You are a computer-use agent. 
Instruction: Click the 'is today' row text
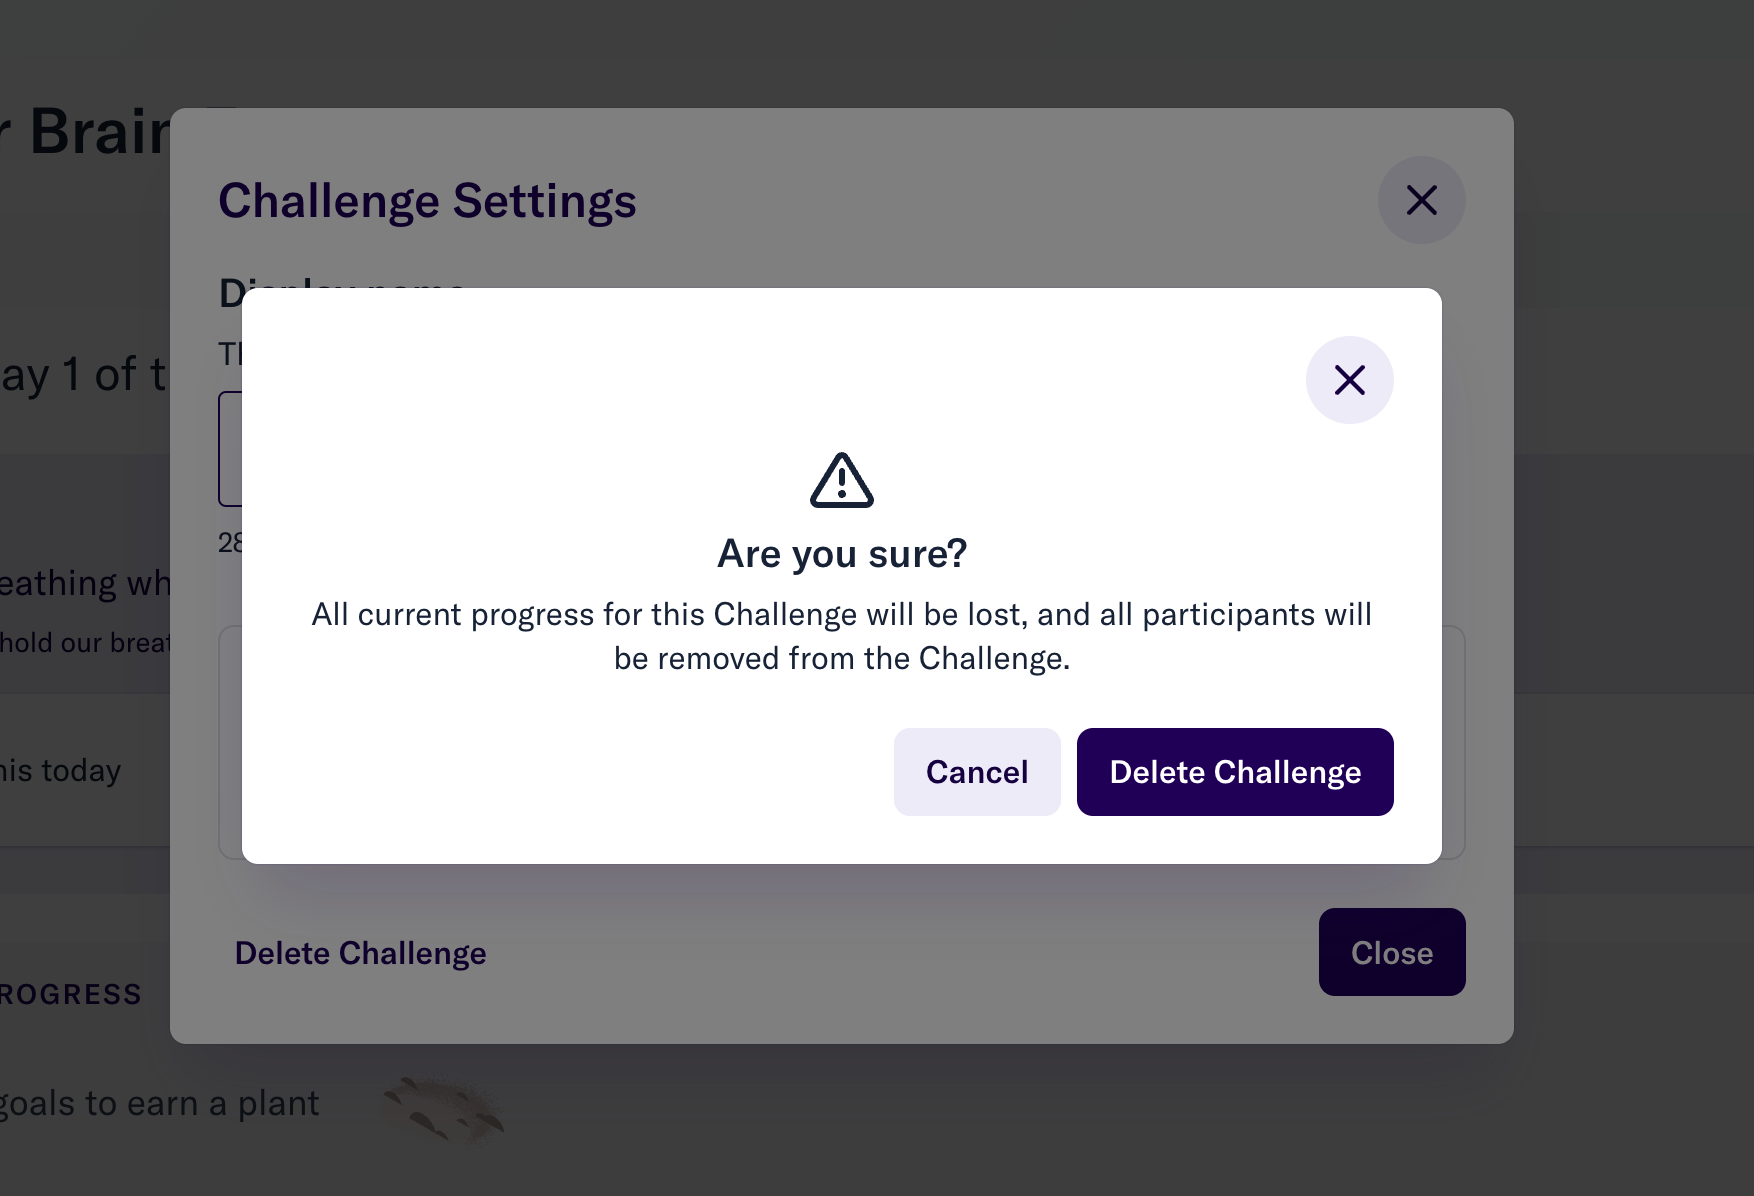click(x=60, y=771)
